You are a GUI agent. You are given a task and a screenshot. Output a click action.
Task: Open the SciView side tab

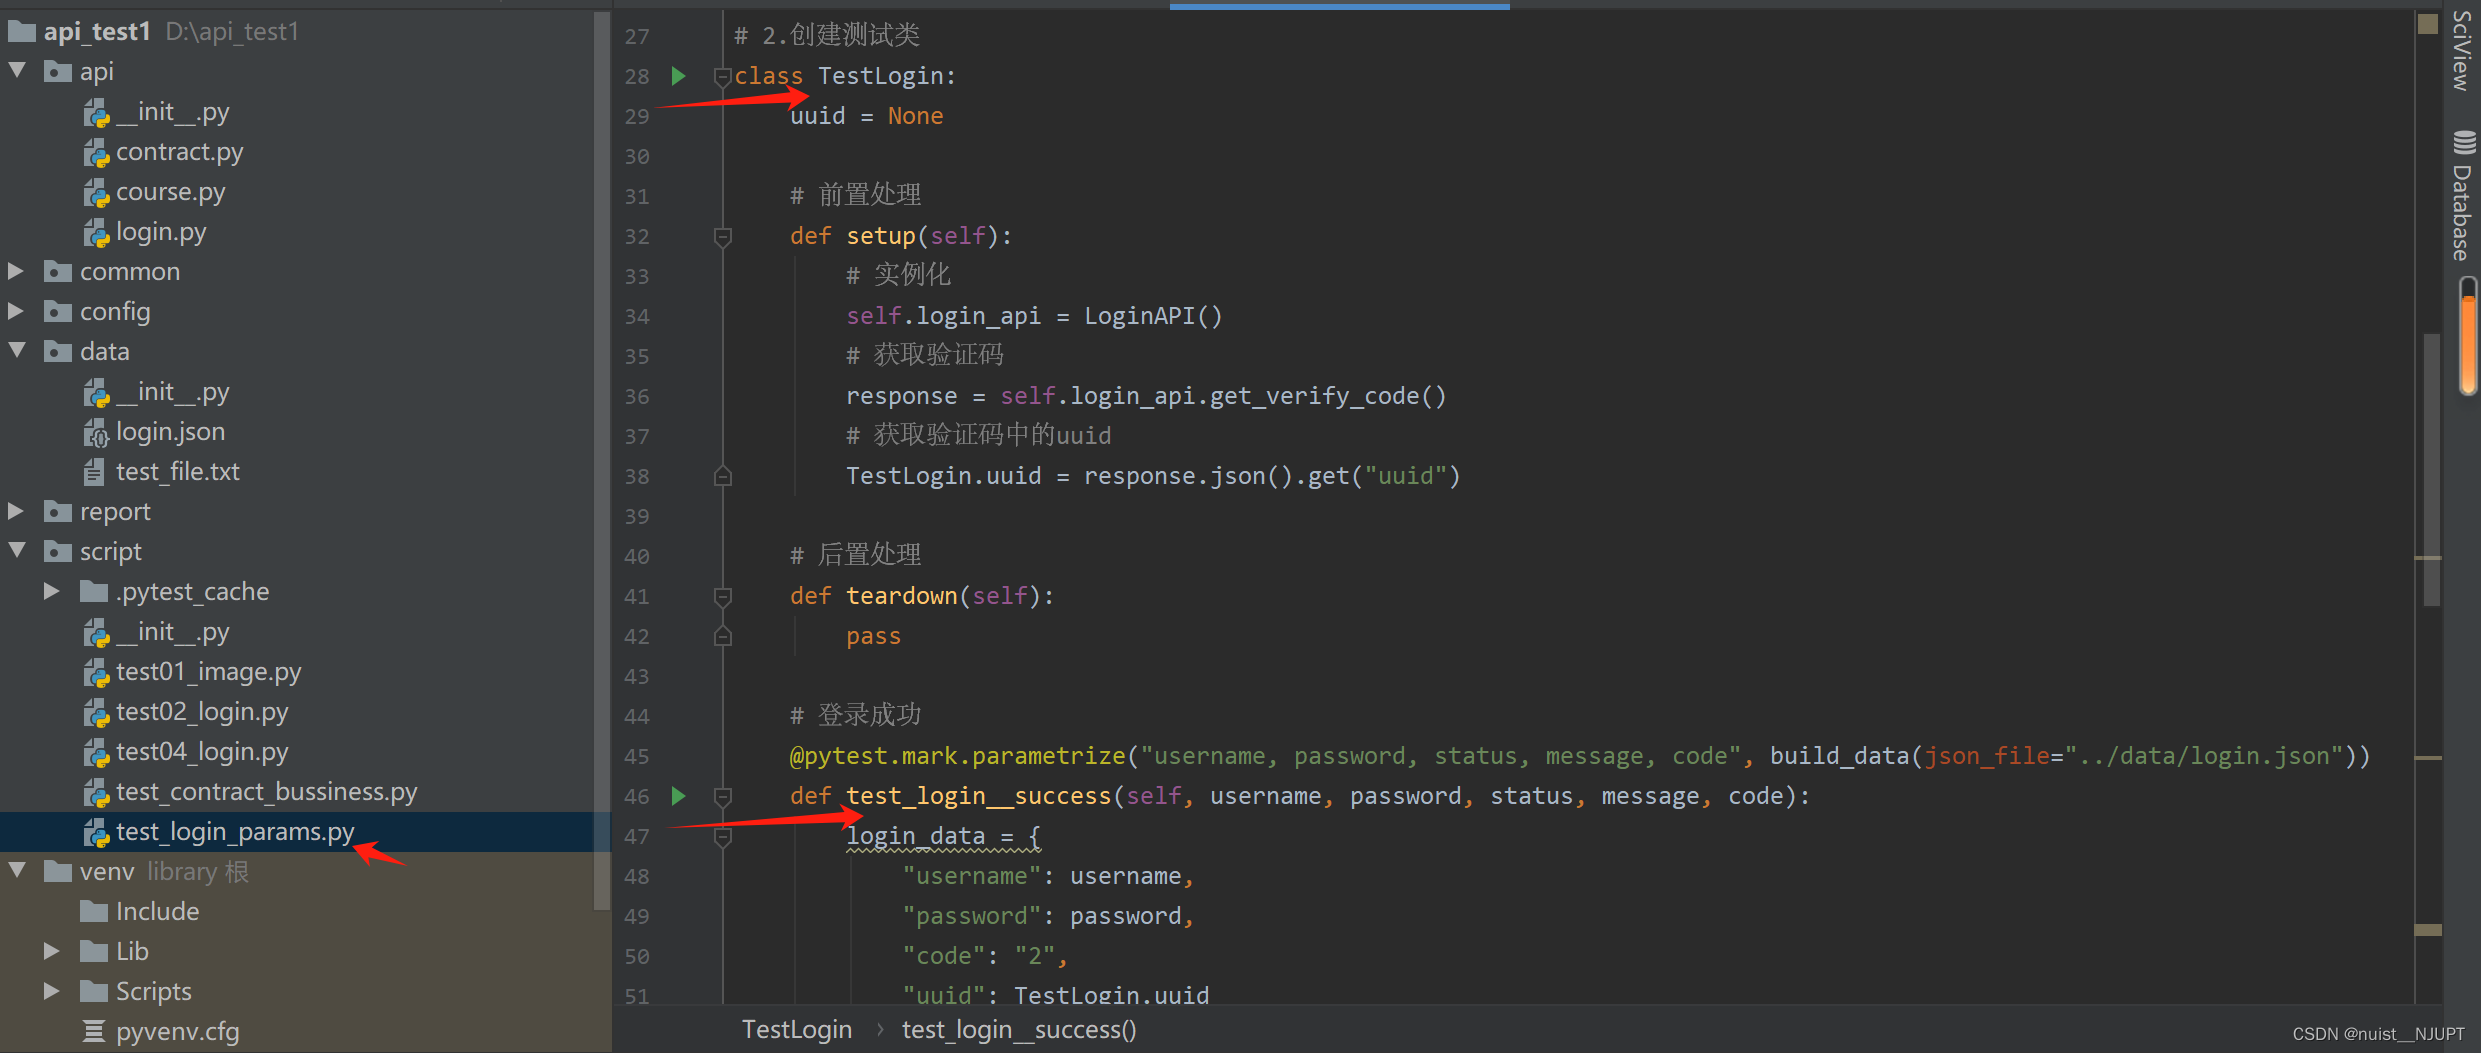(2462, 50)
